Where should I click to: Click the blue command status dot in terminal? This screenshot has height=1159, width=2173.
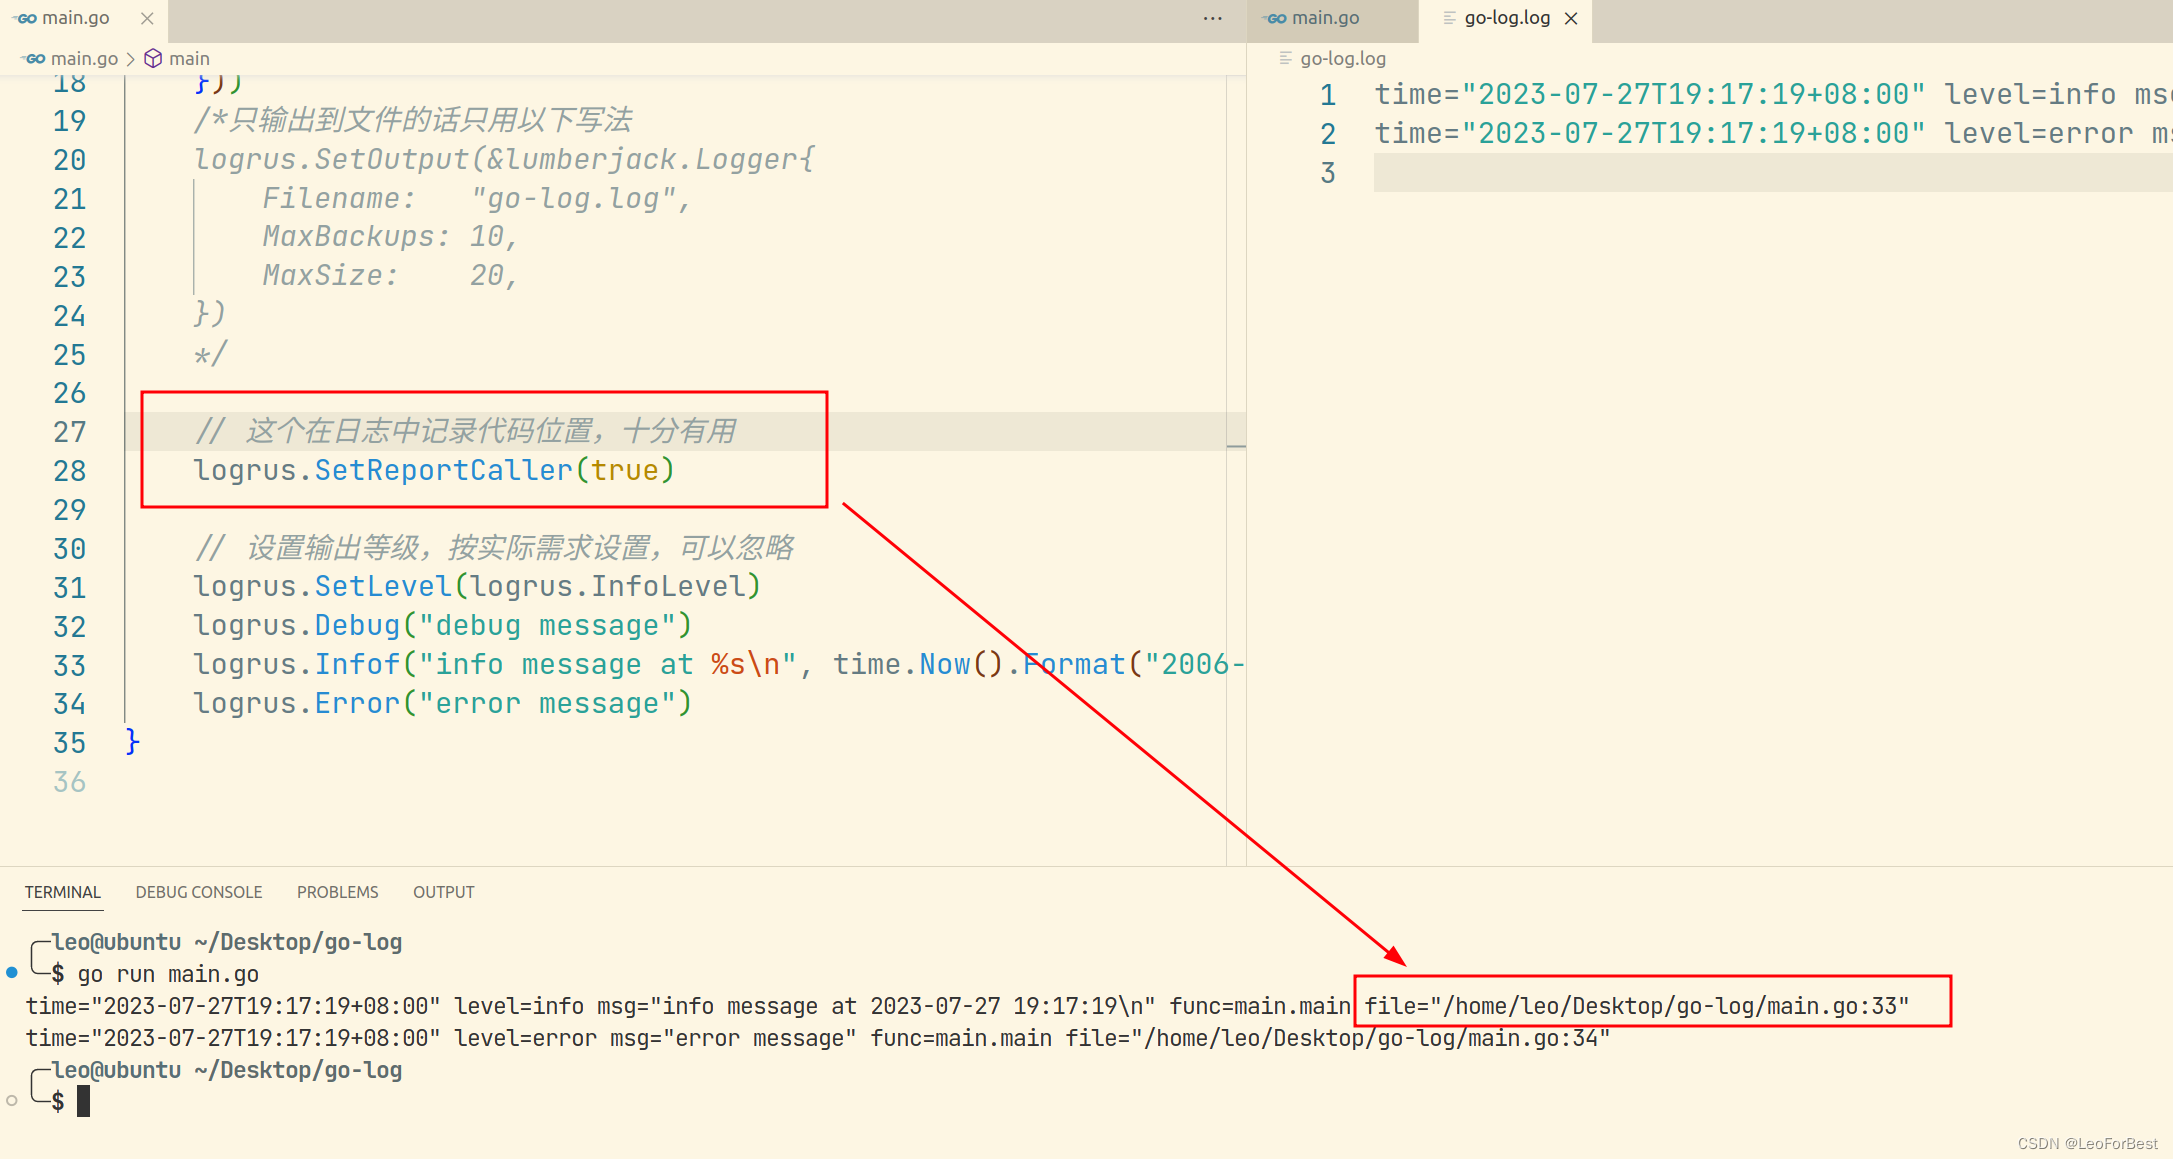tap(12, 973)
